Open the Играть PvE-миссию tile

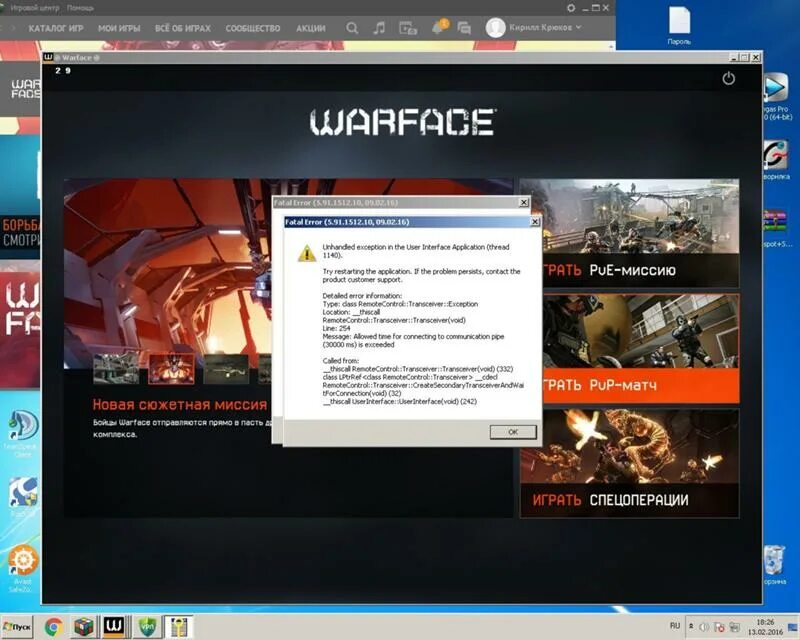(x=630, y=233)
